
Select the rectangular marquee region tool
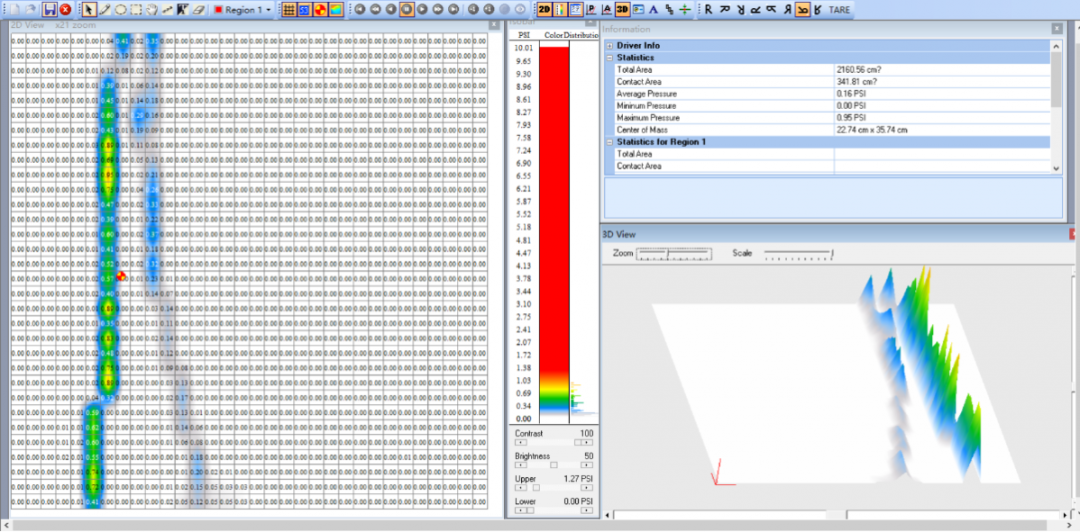[x=136, y=9]
